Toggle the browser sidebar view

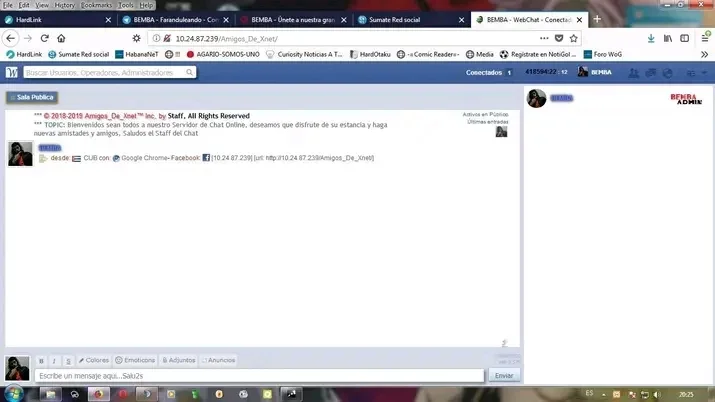684,39
